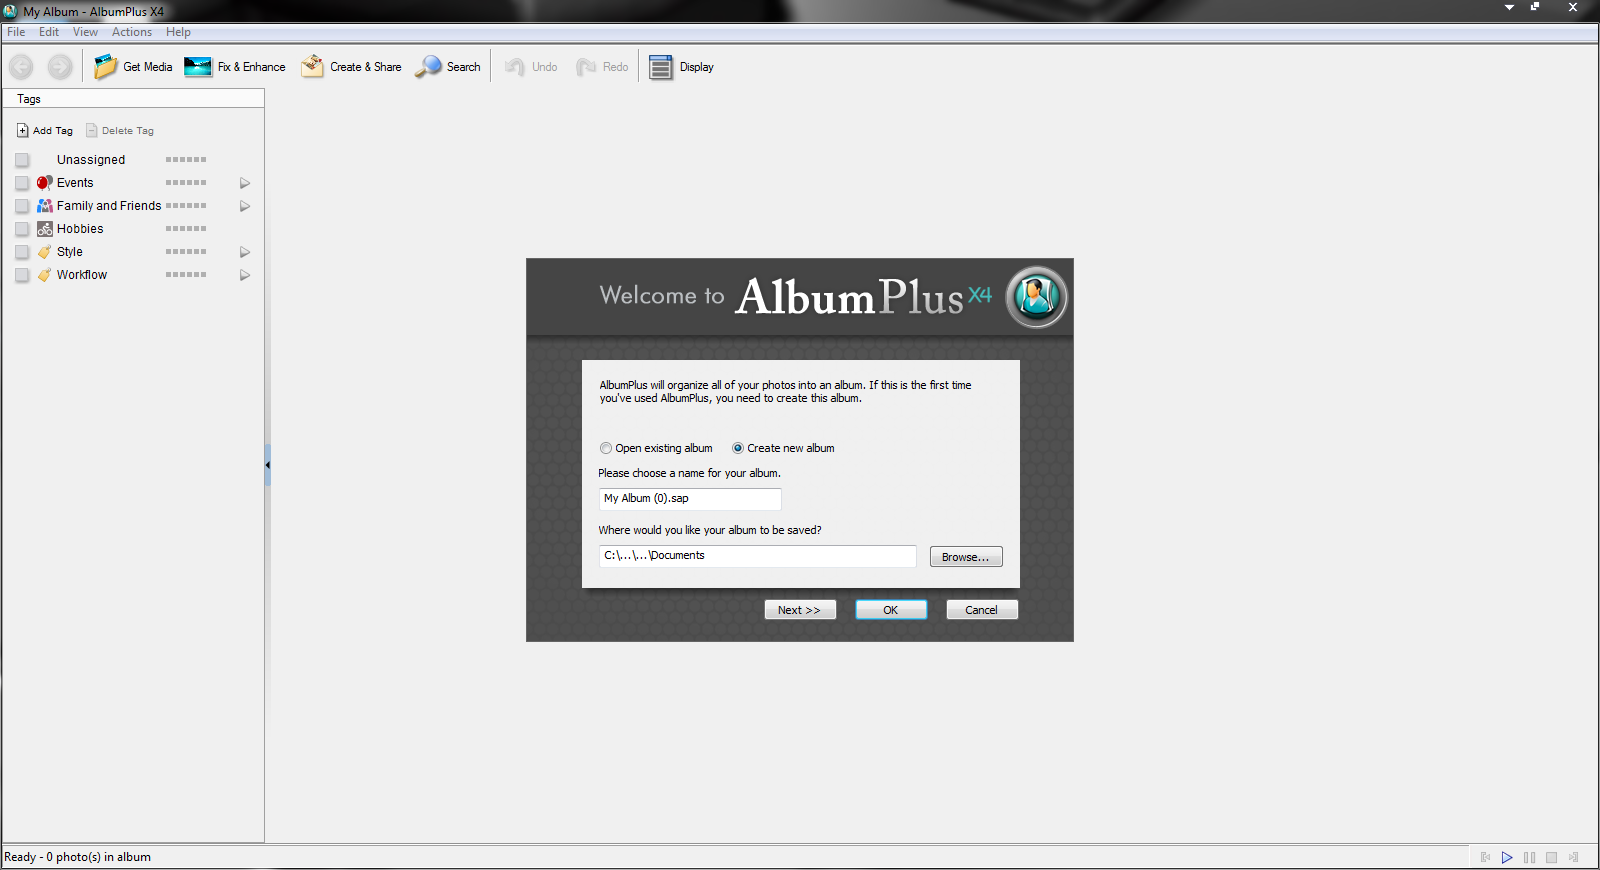The width and height of the screenshot is (1600, 870).
Task: Select the Workflow tag label
Action: [x=82, y=275]
